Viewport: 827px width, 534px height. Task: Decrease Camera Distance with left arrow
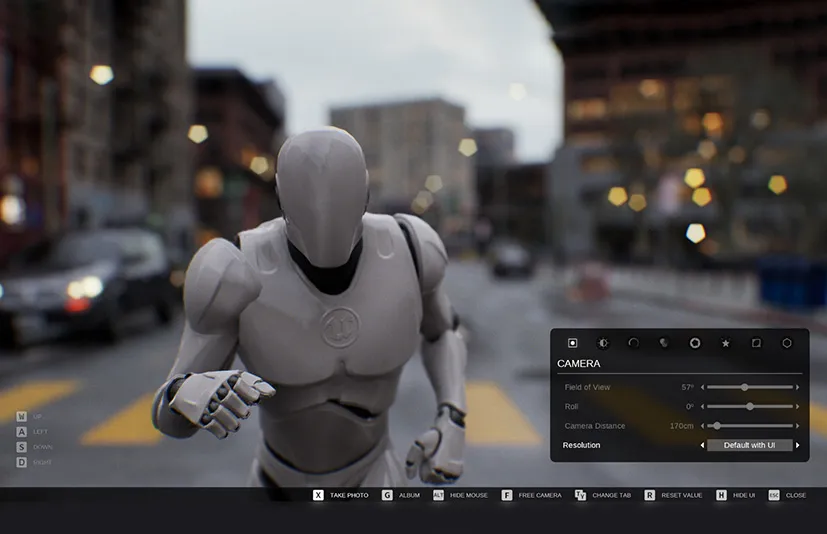coord(703,425)
